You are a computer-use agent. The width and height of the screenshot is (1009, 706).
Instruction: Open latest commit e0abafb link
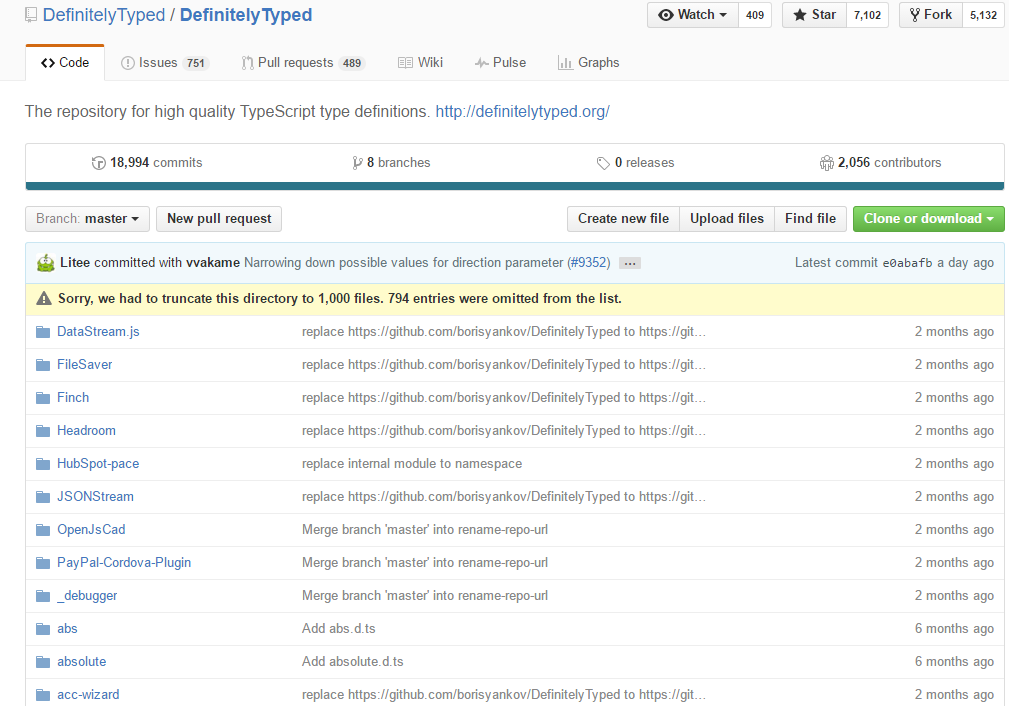click(x=907, y=263)
